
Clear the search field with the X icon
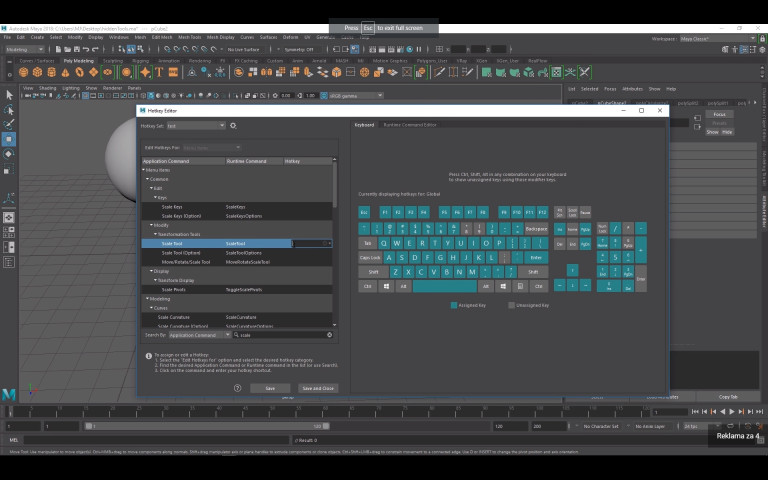click(x=330, y=335)
